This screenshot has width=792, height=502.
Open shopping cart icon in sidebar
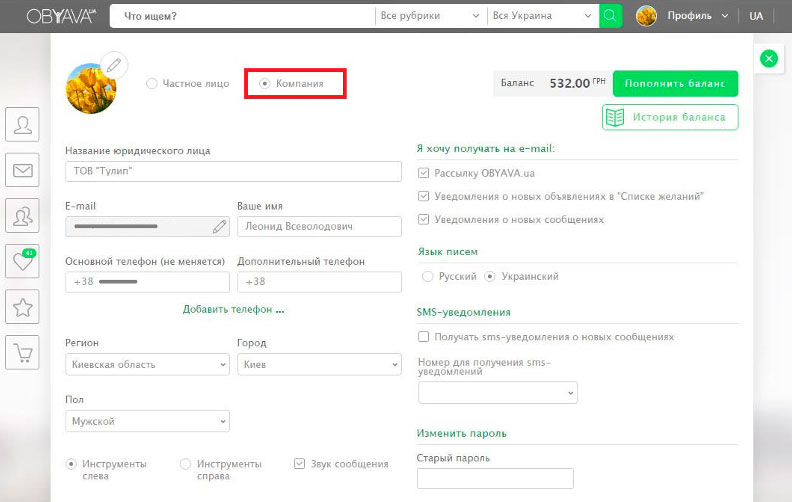click(x=22, y=352)
